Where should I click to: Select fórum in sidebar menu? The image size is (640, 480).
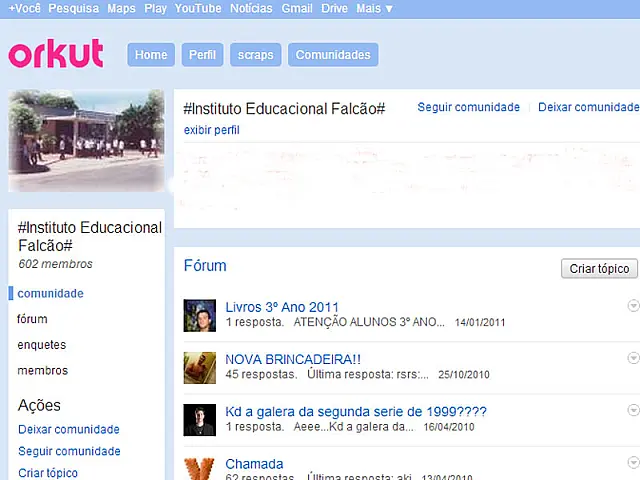[32, 319]
